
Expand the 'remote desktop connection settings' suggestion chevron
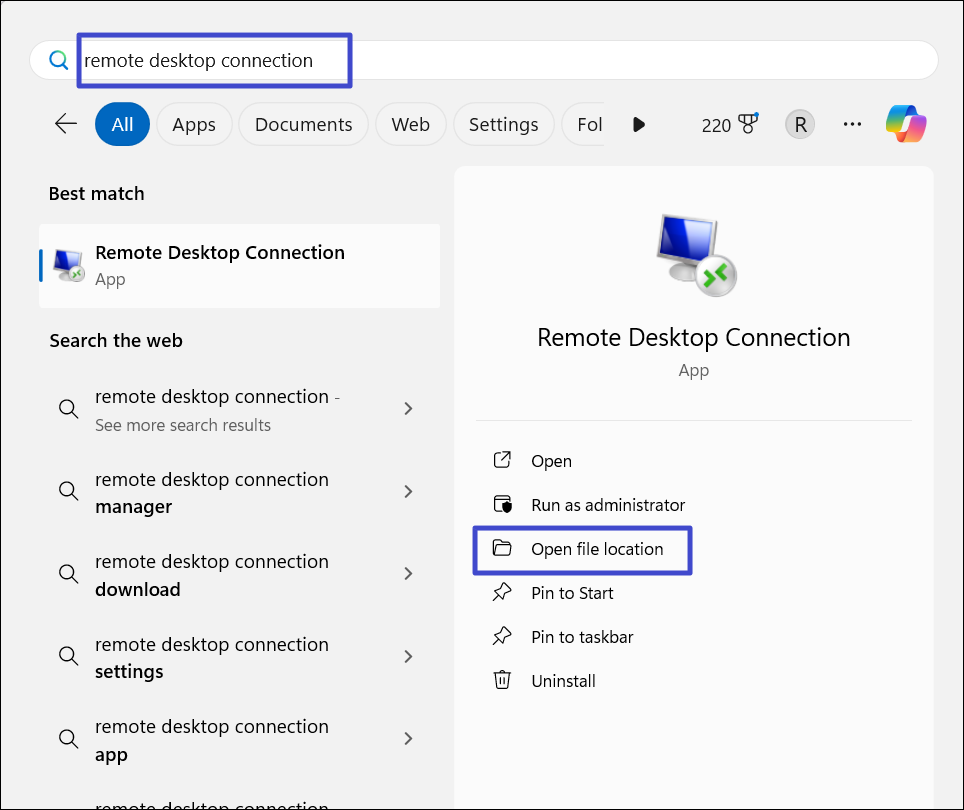tap(408, 657)
